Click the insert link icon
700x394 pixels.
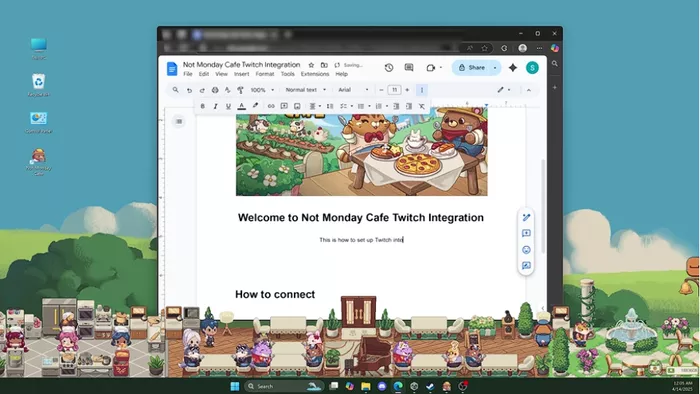point(271,106)
